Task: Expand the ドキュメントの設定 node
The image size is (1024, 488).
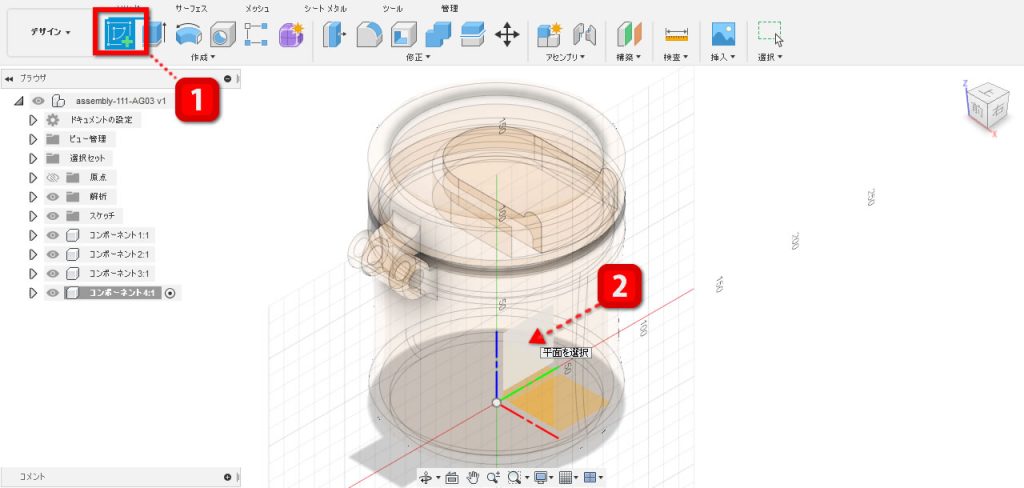Action: pyautogui.click(x=33, y=120)
